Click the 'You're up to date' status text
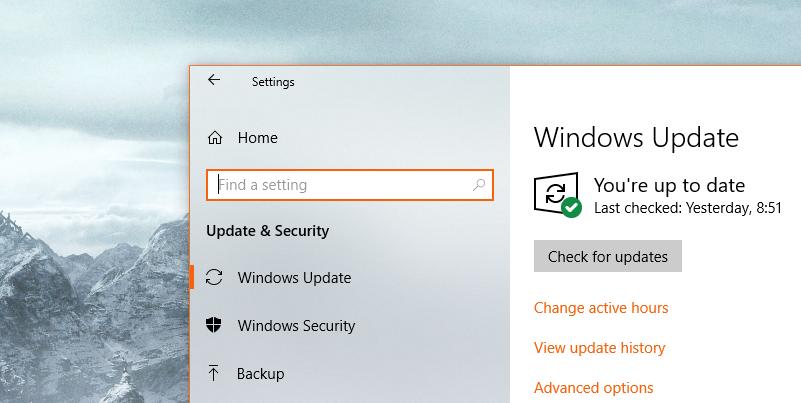The width and height of the screenshot is (801, 403). tap(669, 185)
